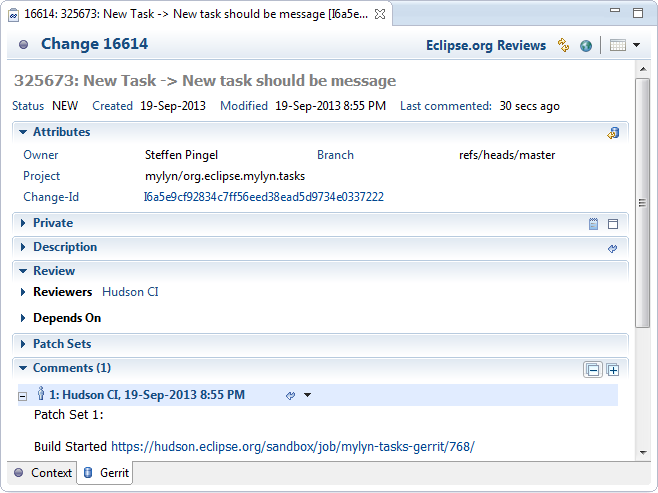Screen dimensions: 658x493
Task: Open the toolbar view menu dropdown arrow
Action: coord(636,45)
